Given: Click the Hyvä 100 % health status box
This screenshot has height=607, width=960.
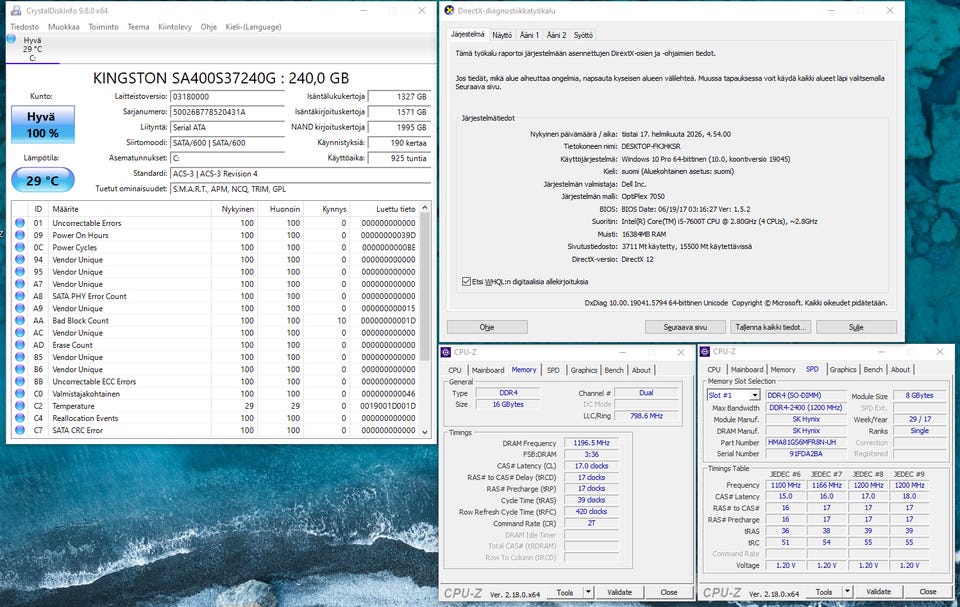Looking at the screenshot, I should pyautogui.click(x=42, y=125).
